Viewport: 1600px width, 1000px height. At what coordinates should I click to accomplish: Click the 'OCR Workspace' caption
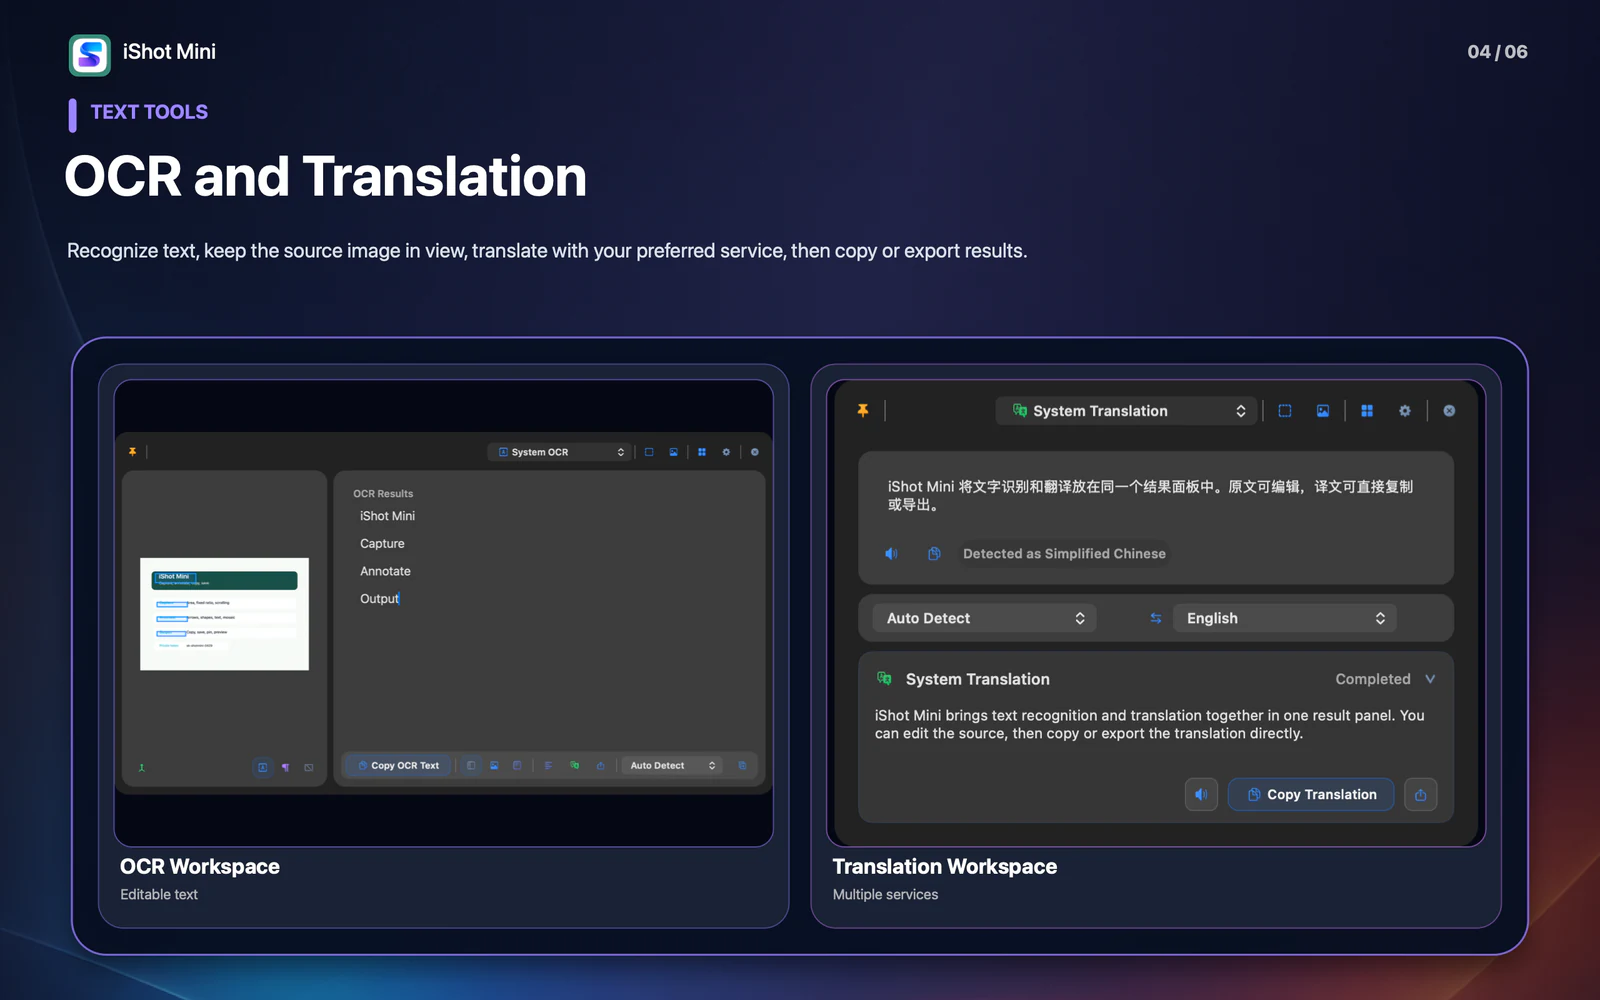pyautogui.click(x=200, y=867)
